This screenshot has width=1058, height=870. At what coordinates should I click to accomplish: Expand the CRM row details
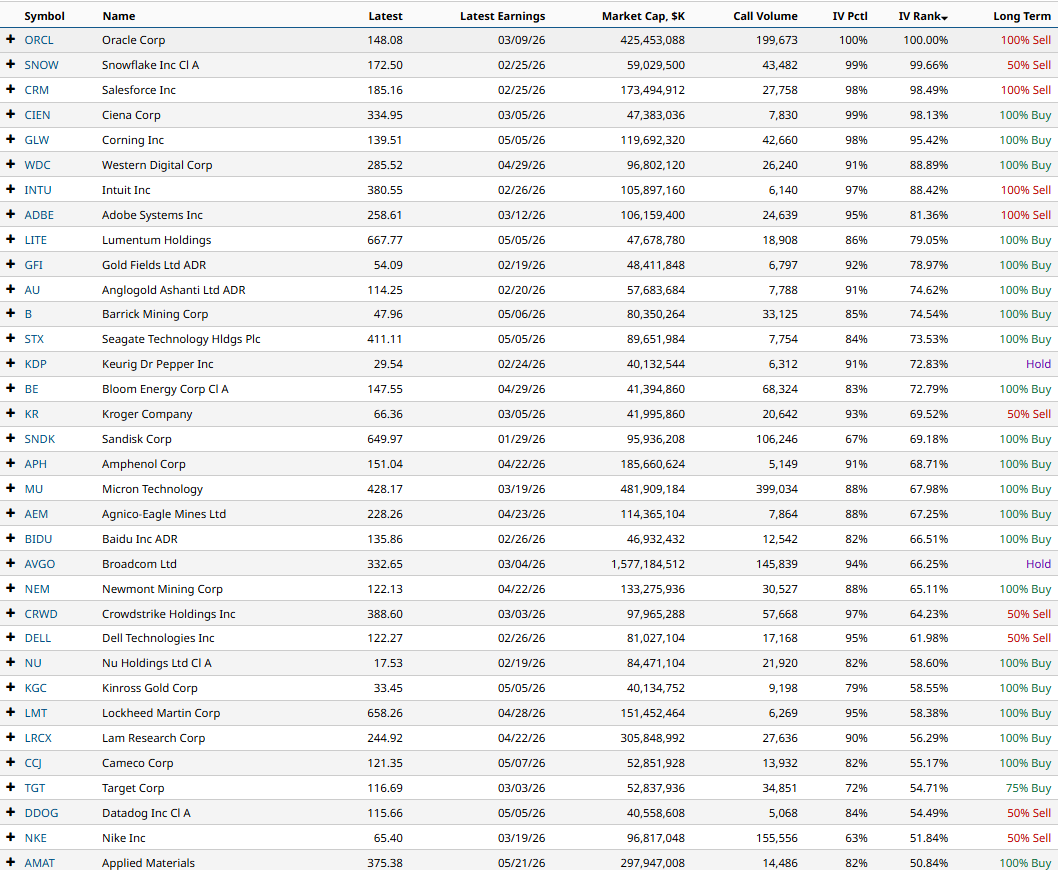10,90
